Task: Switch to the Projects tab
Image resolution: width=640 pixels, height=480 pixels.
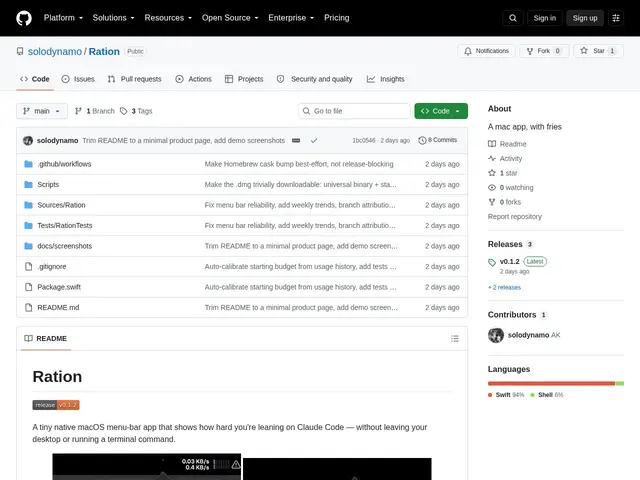Action: (244, 79)
